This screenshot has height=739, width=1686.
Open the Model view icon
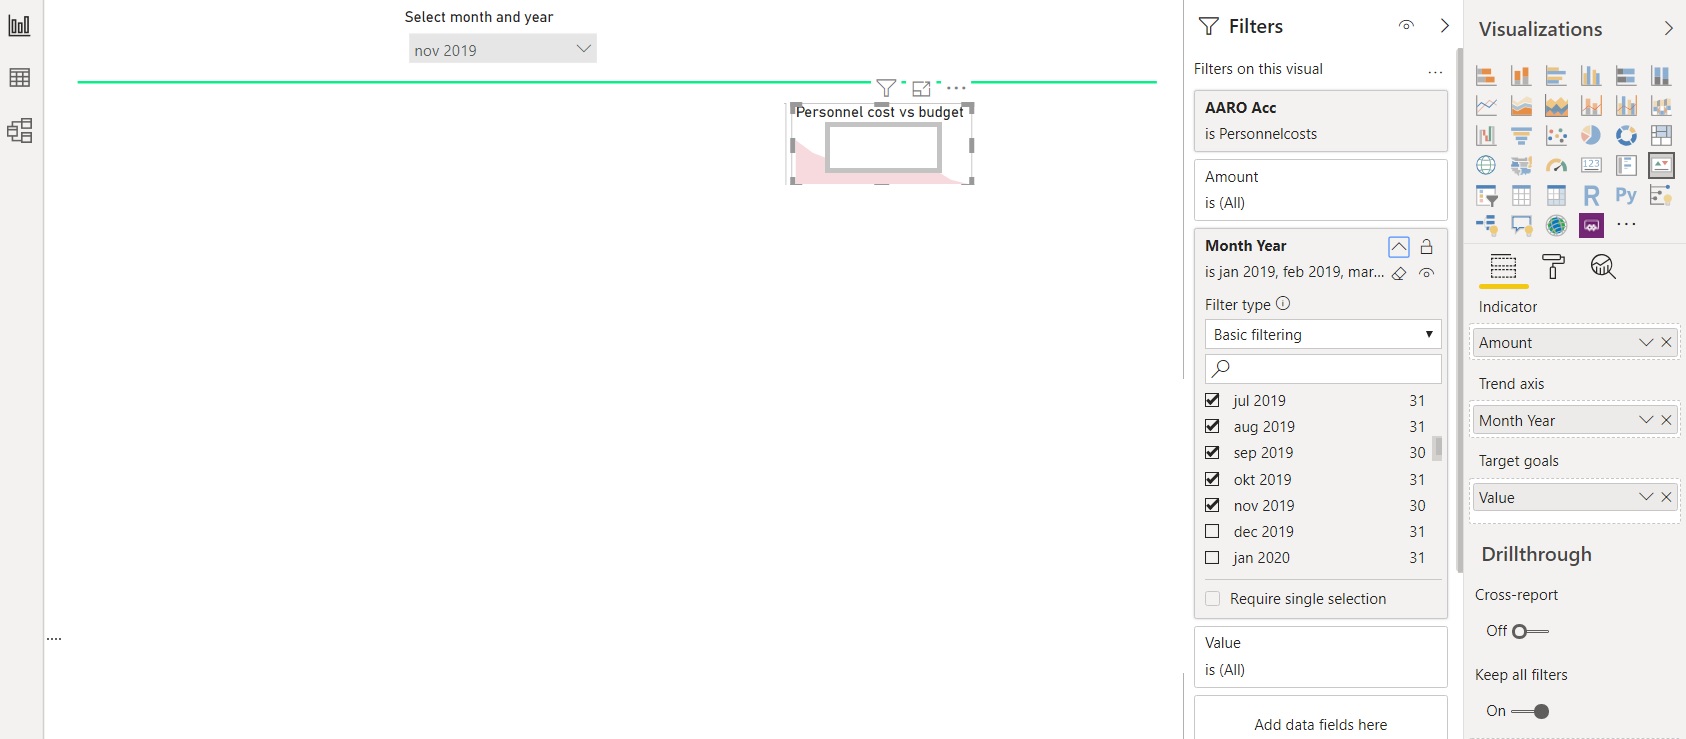coord(19,130)
